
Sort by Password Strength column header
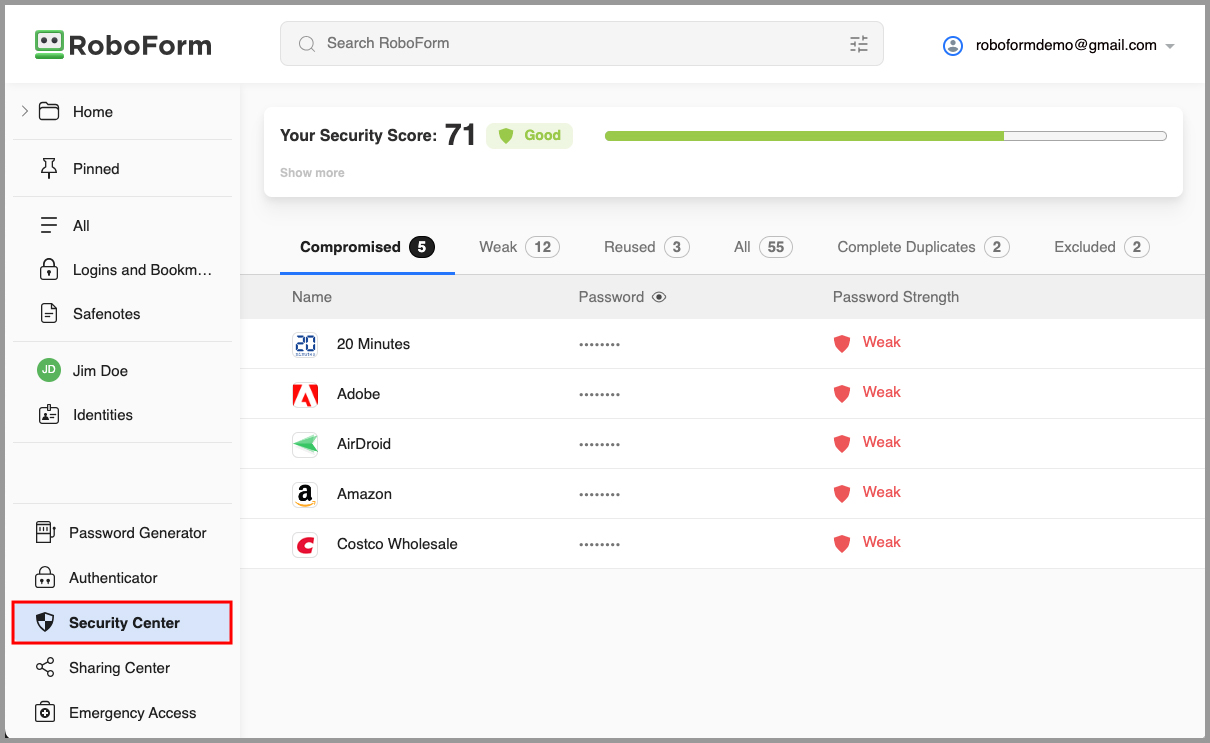click(896, 297)
